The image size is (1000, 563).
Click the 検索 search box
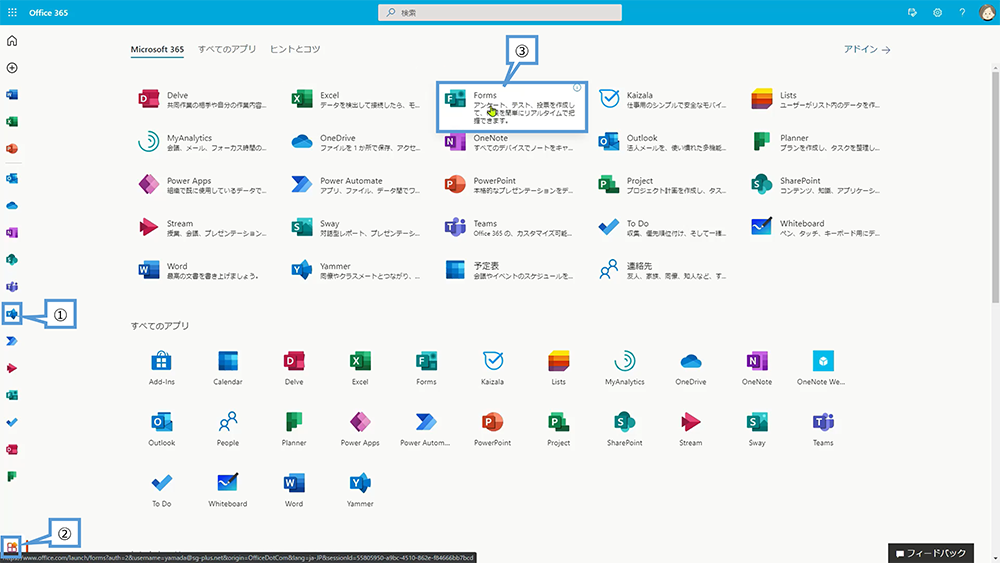pyautogui.click(x=499, y=12)
